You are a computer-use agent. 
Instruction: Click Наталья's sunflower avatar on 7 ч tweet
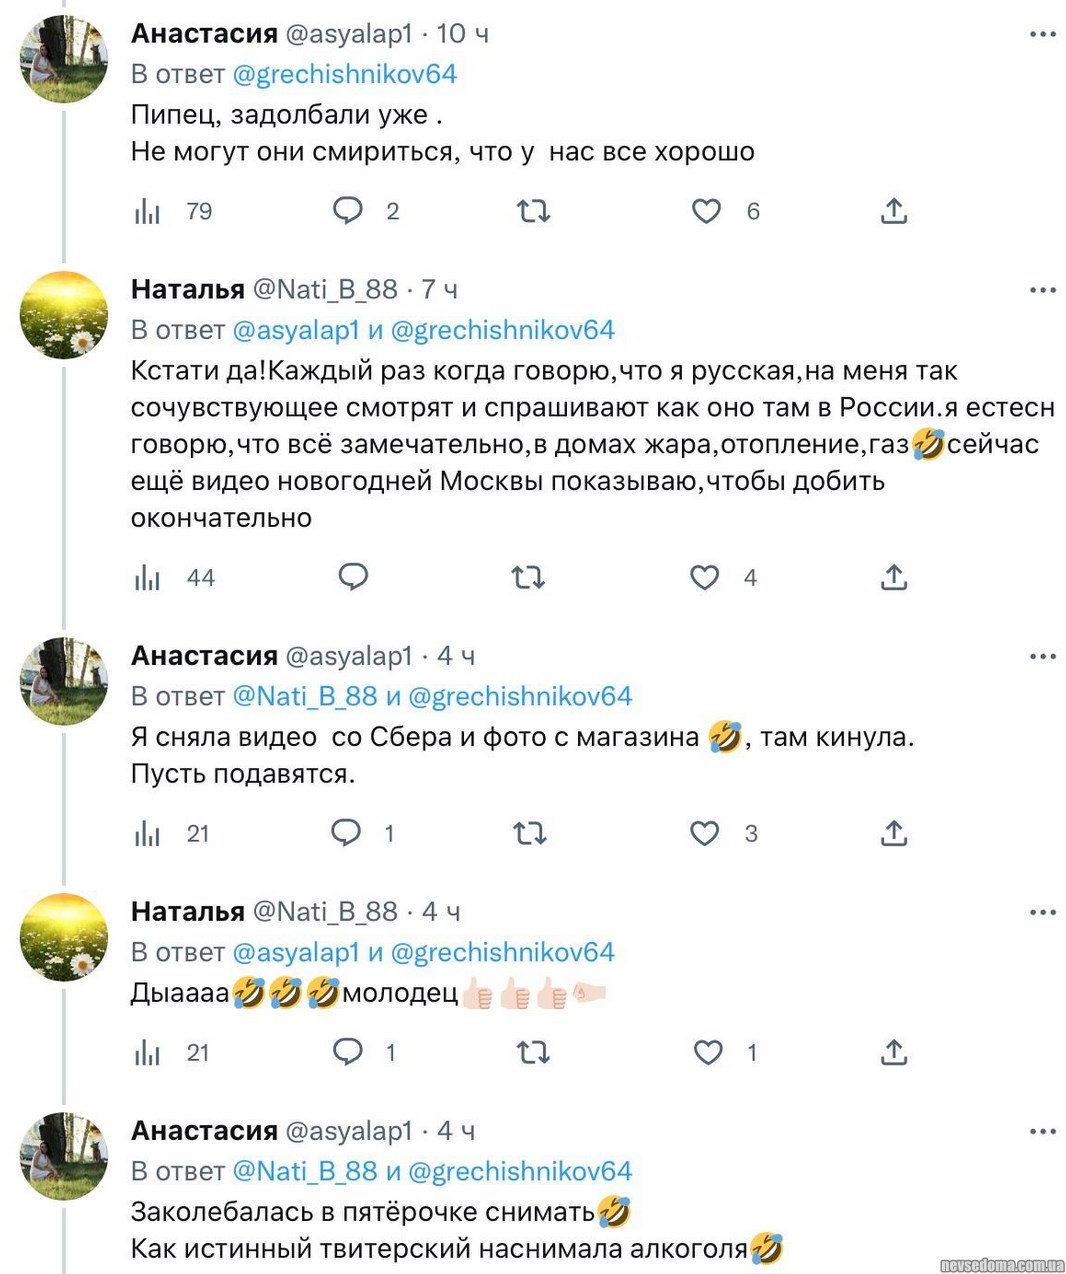coord(64,315)
